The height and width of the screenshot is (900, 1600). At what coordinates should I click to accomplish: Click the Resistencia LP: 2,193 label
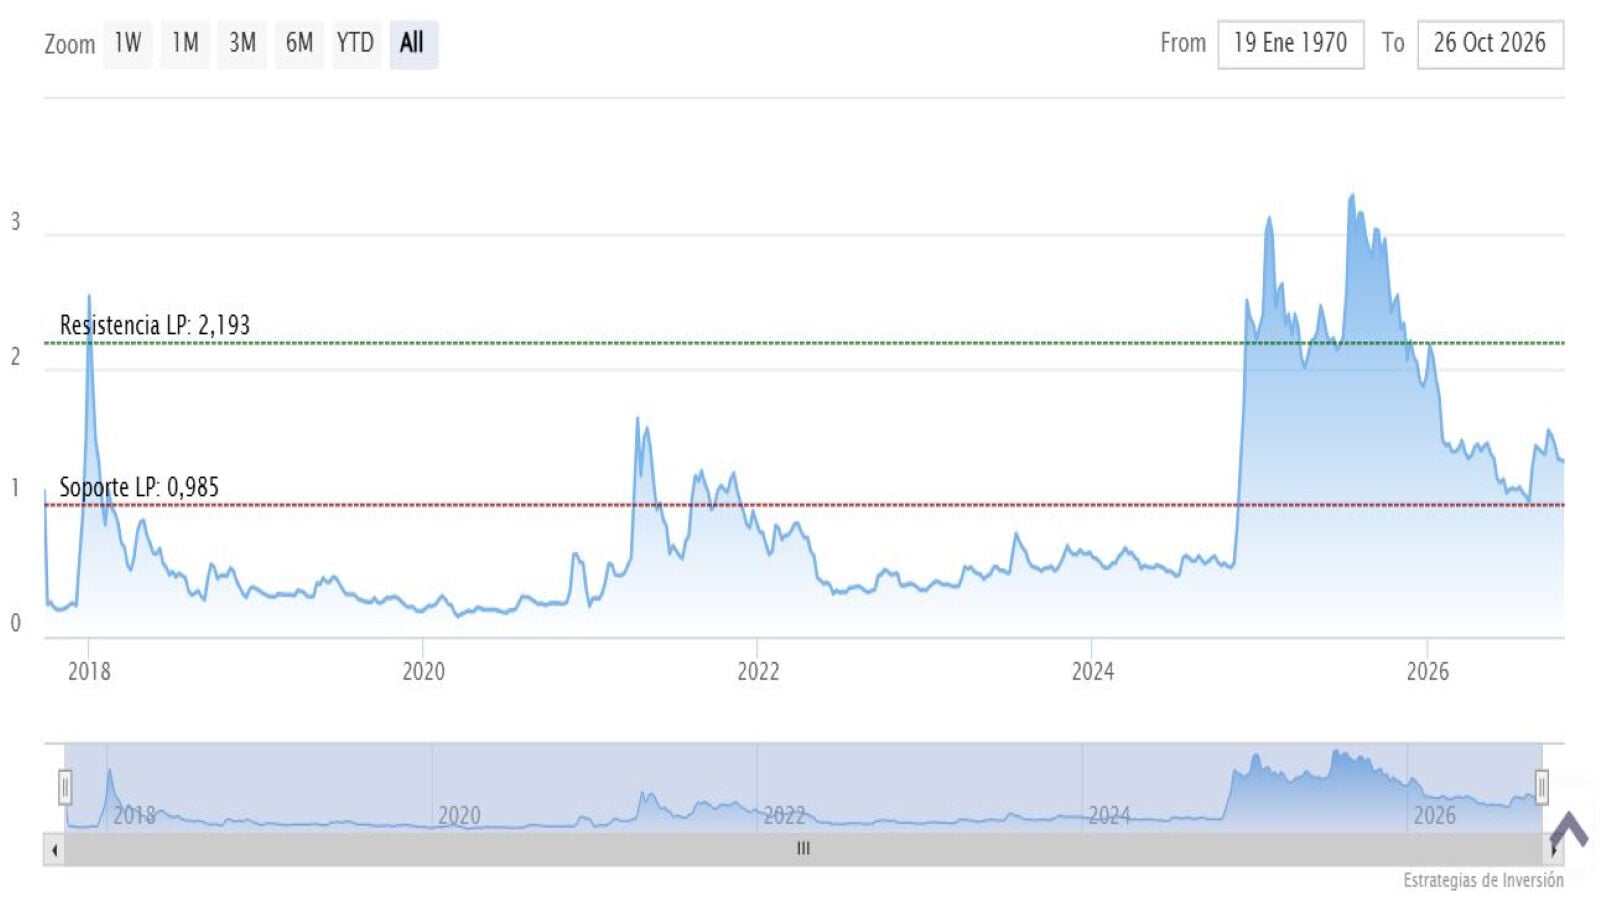155,325
